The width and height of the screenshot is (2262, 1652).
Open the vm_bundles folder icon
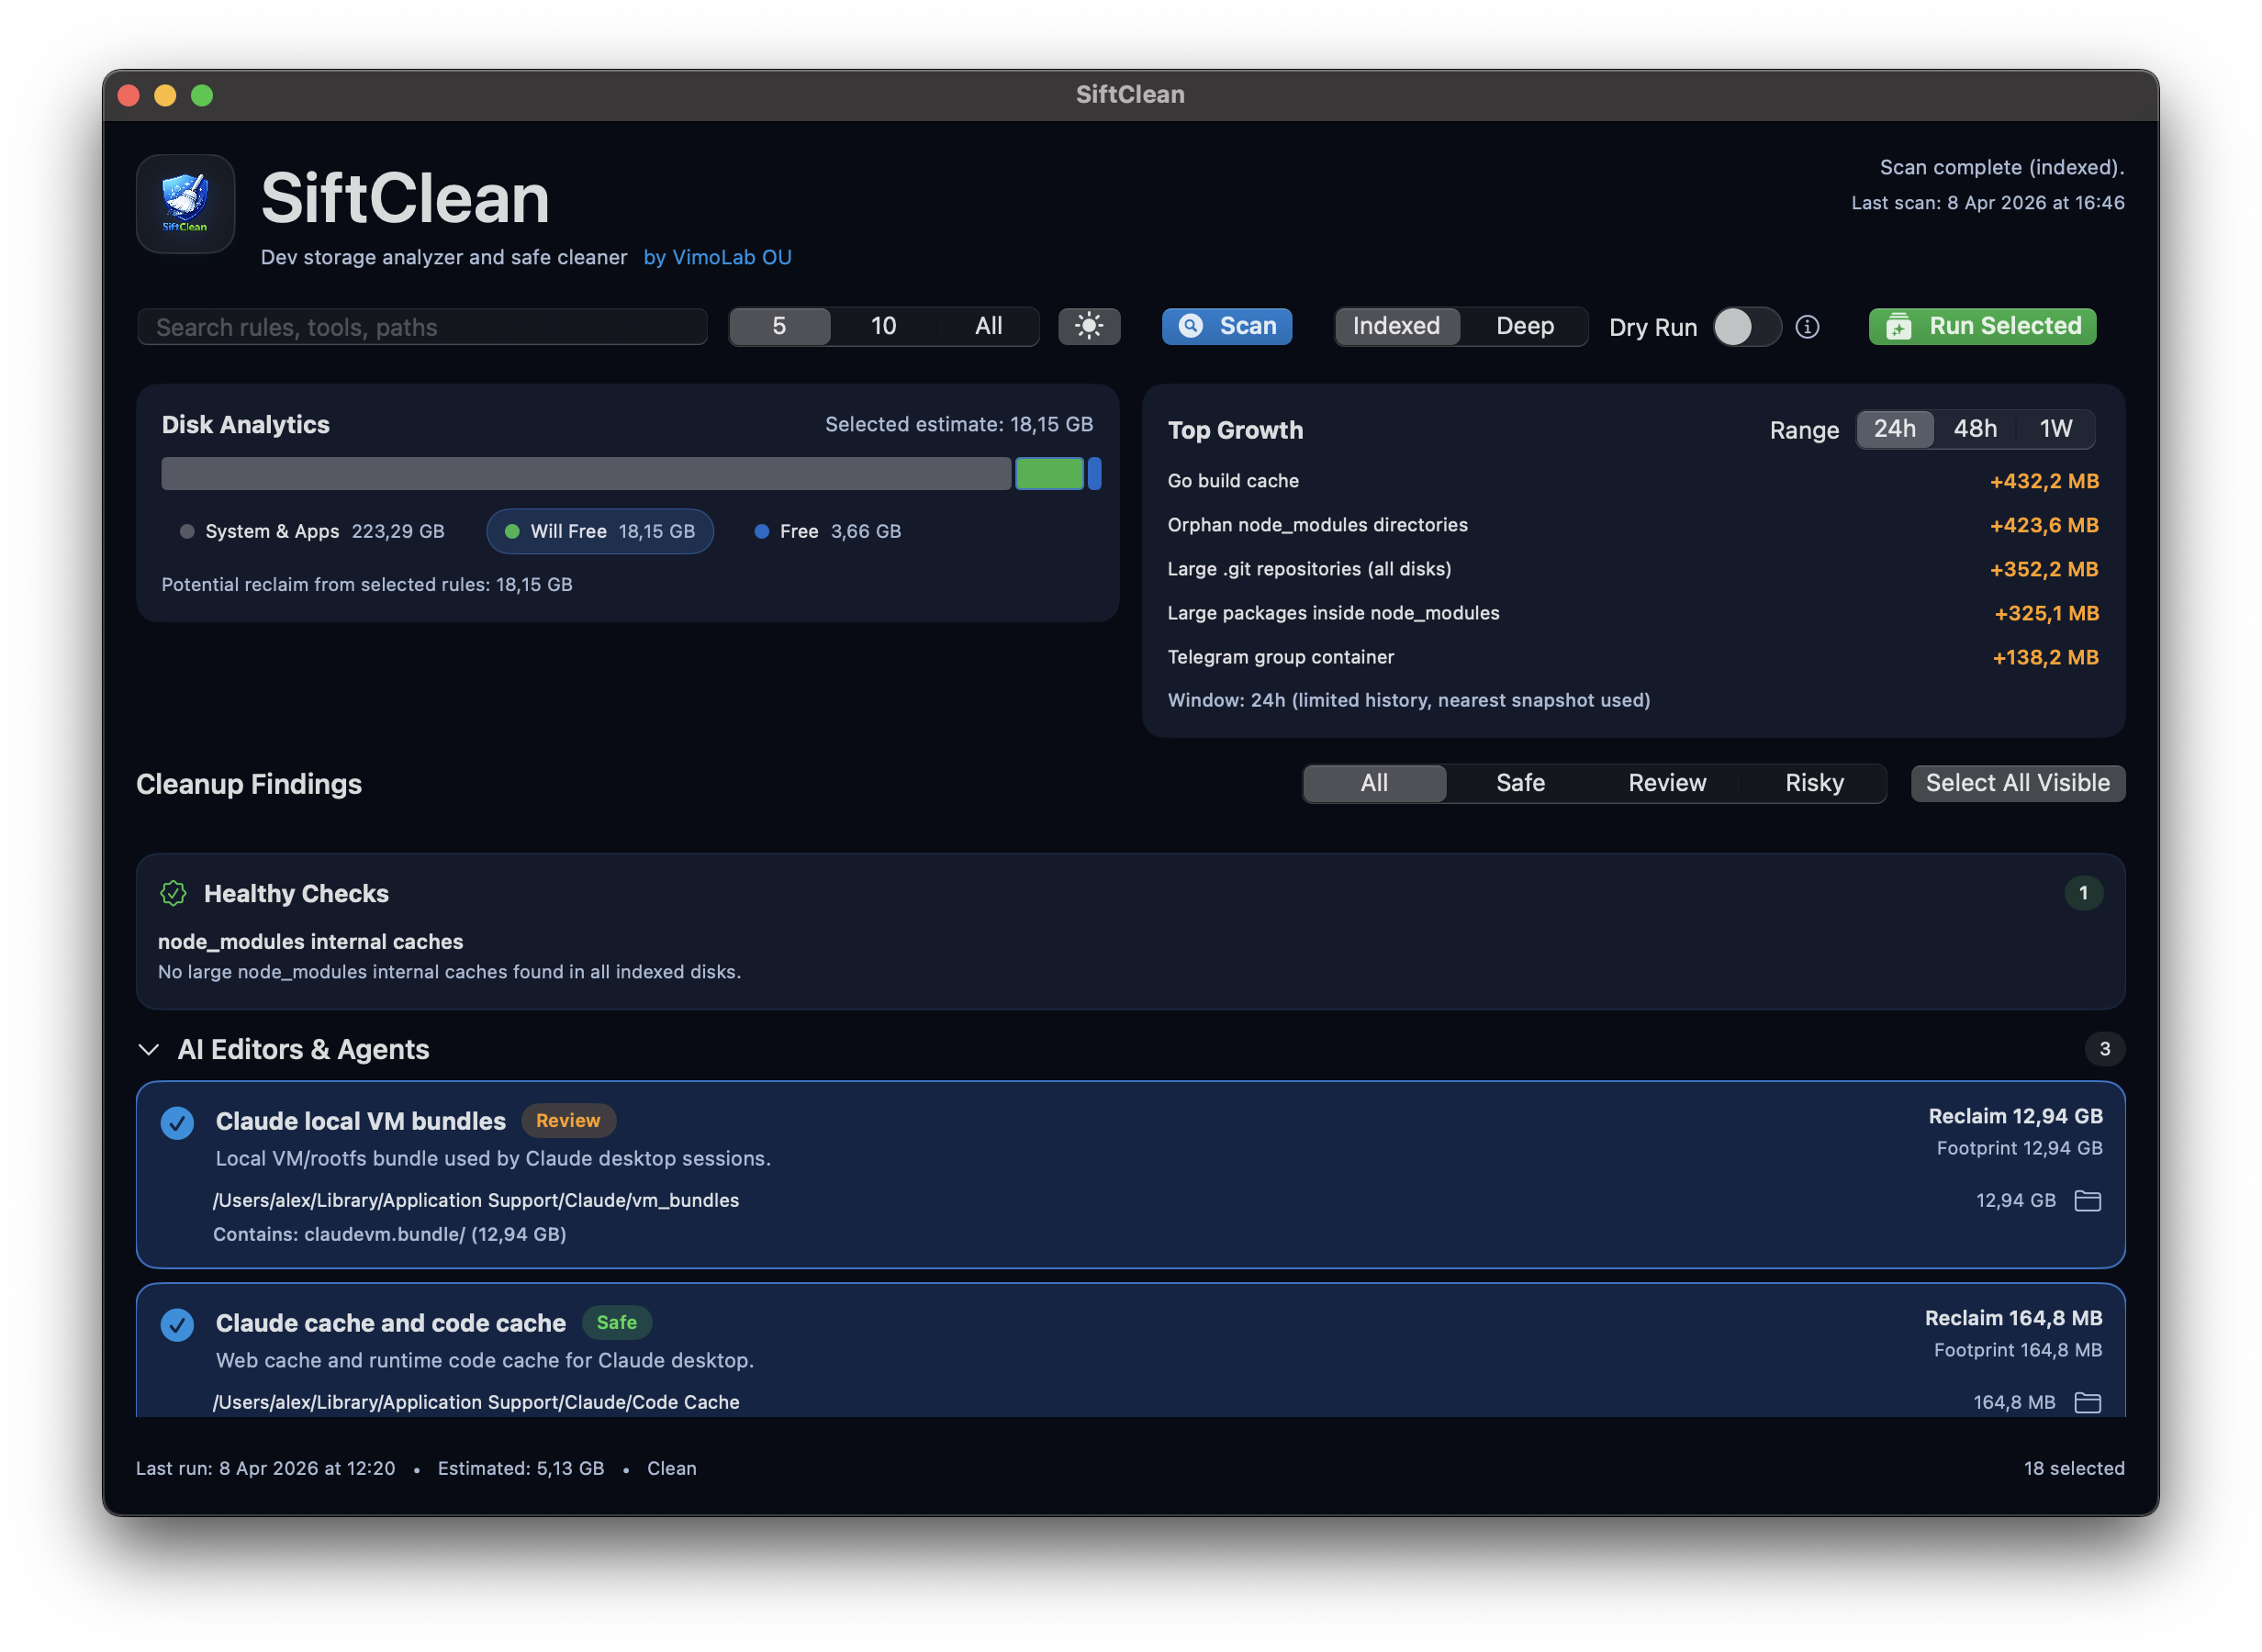(x=2088, y=1200)
